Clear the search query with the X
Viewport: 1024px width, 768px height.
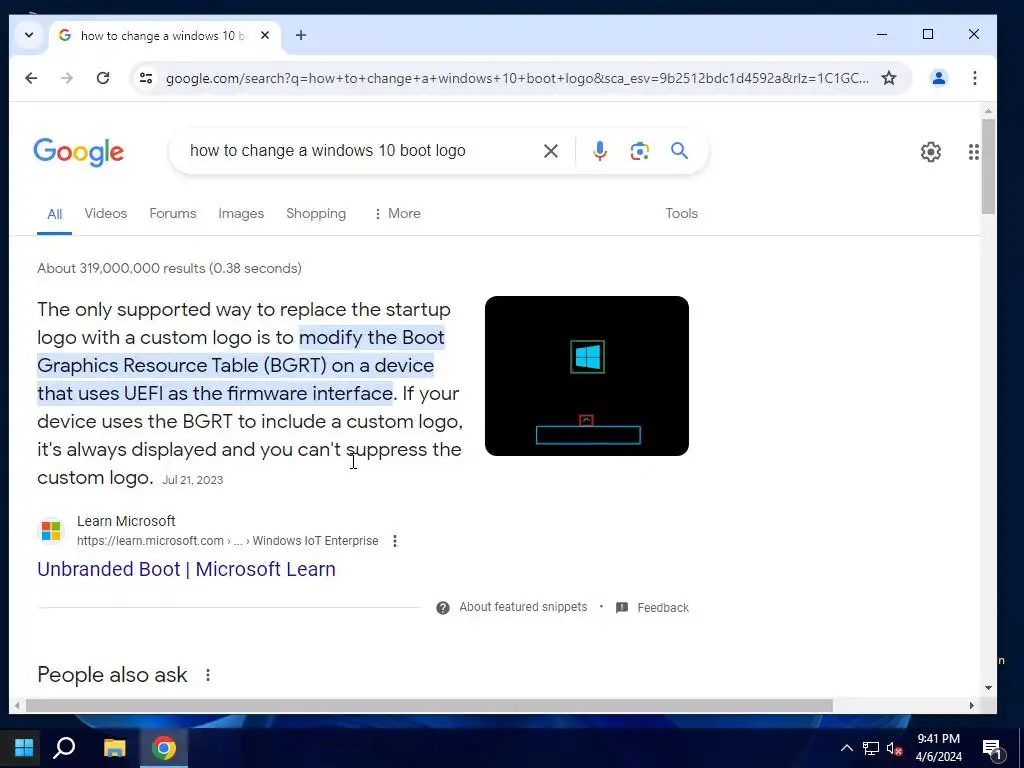tap(551, 151)
